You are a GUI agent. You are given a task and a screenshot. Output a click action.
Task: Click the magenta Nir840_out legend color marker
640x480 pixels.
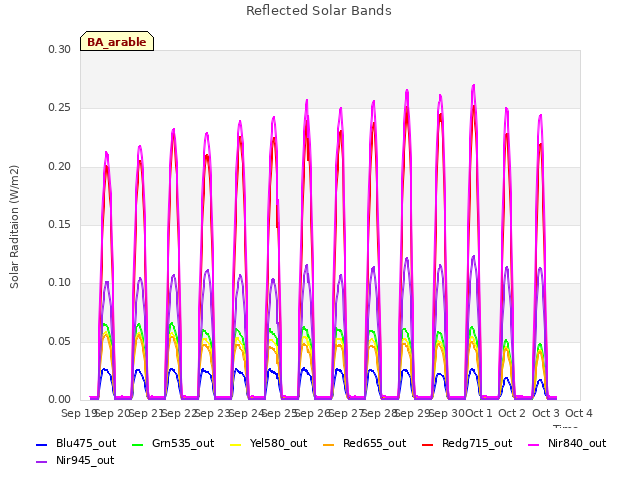[x=534, y=444]
